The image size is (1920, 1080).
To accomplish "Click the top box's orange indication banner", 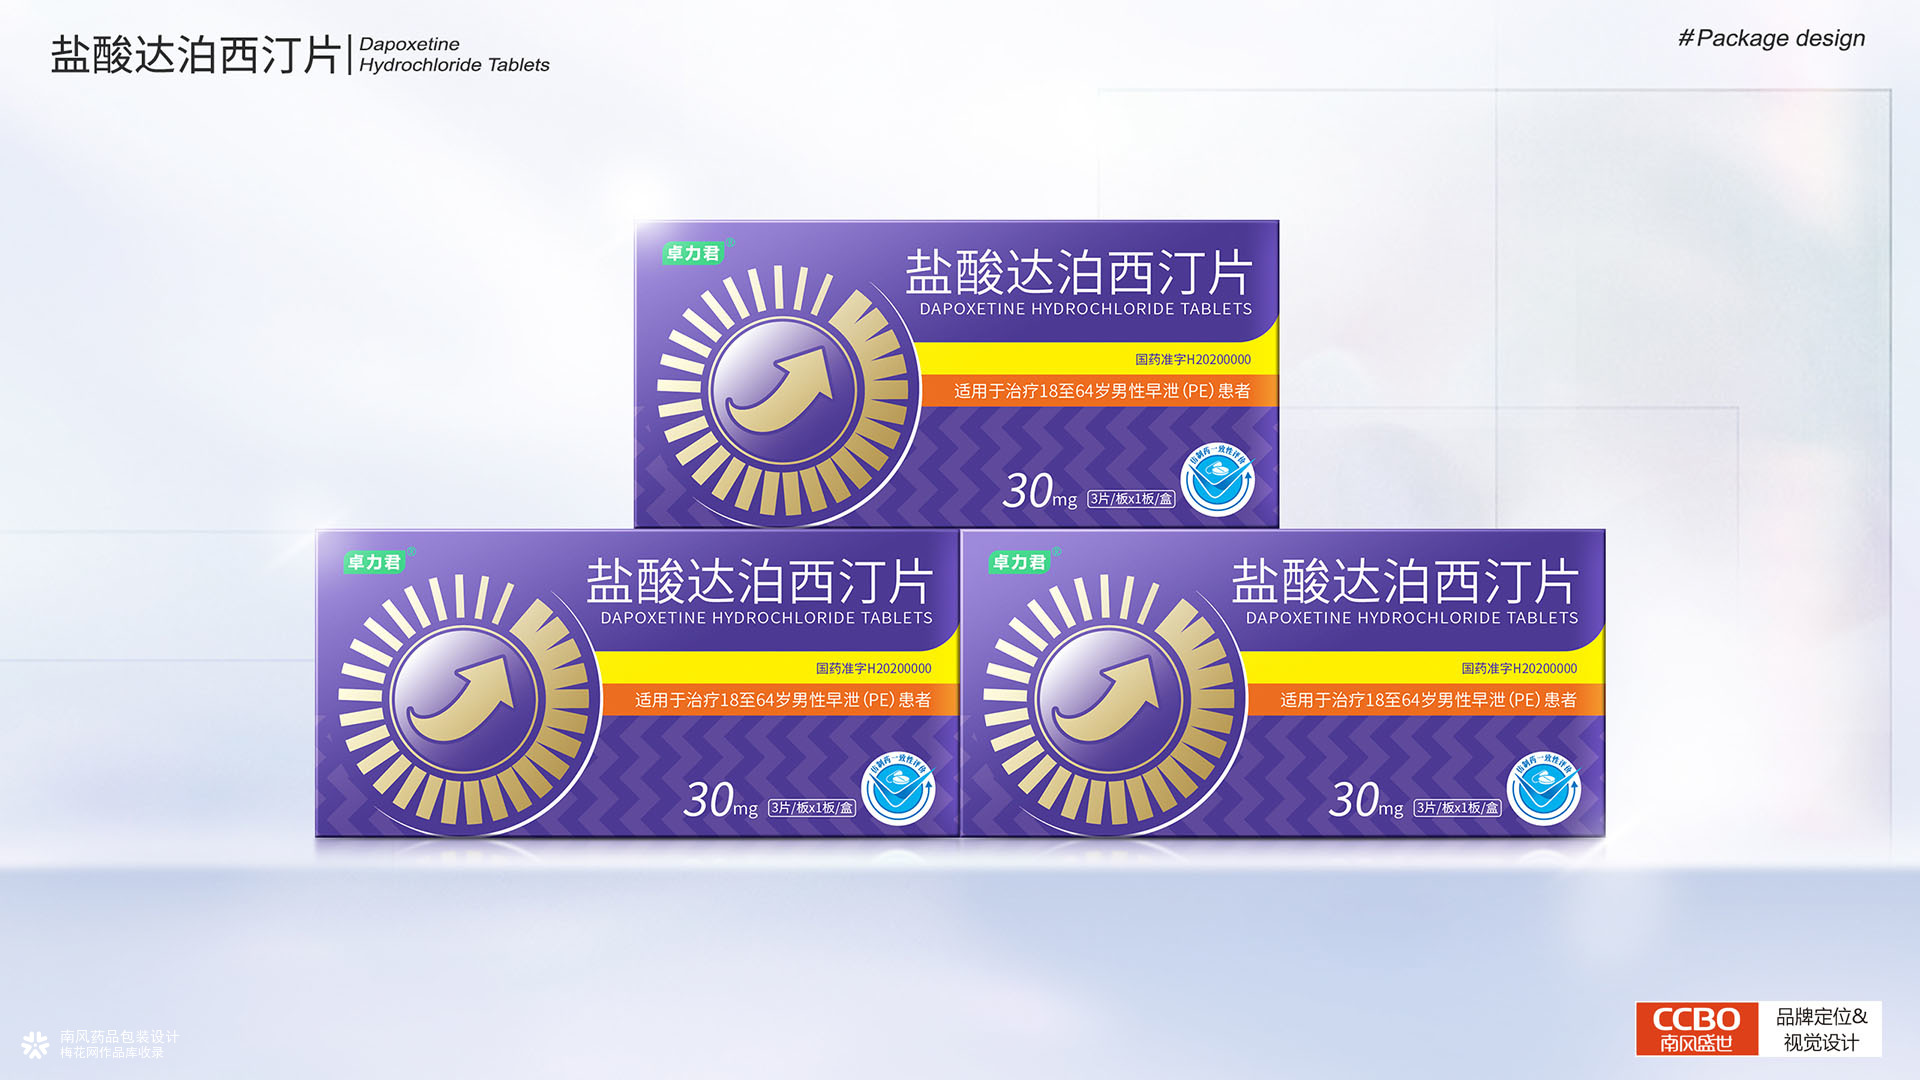I will coord(1100,391).
